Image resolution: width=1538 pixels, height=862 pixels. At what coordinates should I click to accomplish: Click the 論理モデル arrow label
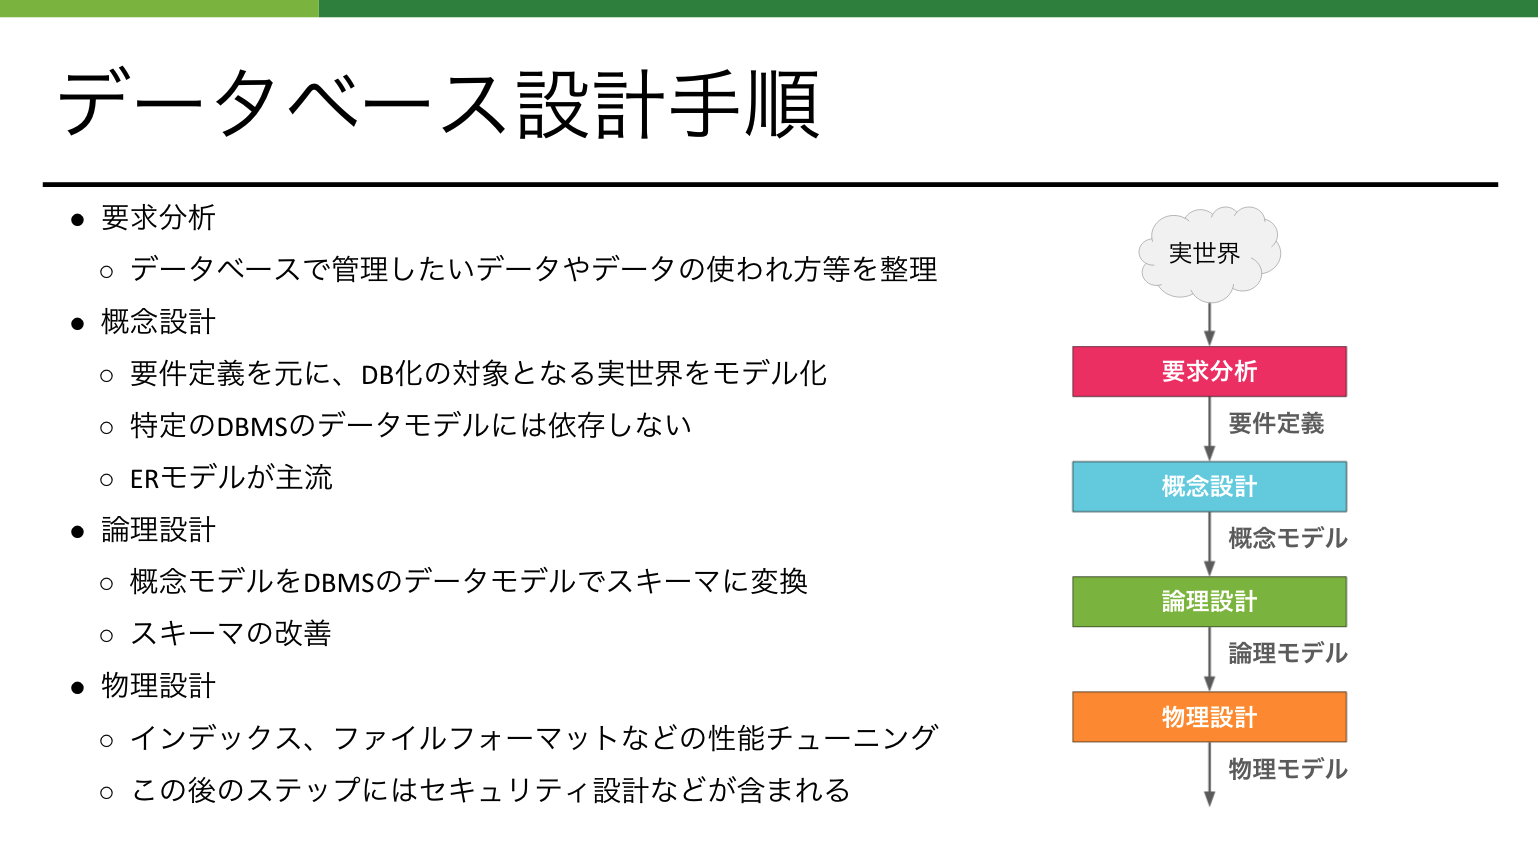1288,654
